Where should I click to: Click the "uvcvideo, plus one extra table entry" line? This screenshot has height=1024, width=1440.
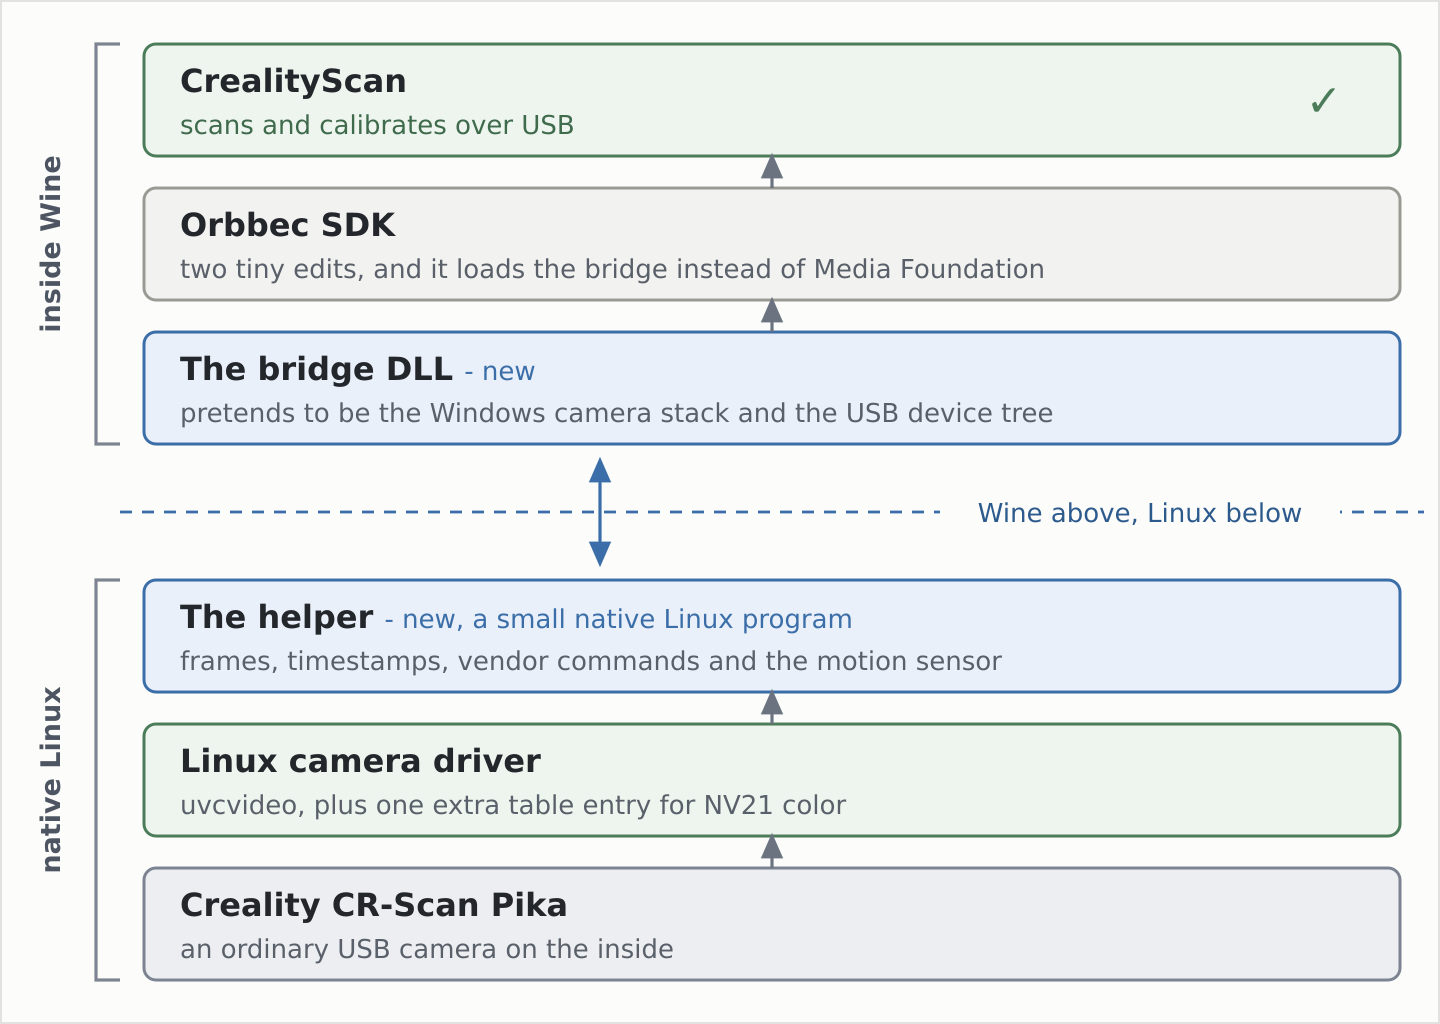point(513,805)
